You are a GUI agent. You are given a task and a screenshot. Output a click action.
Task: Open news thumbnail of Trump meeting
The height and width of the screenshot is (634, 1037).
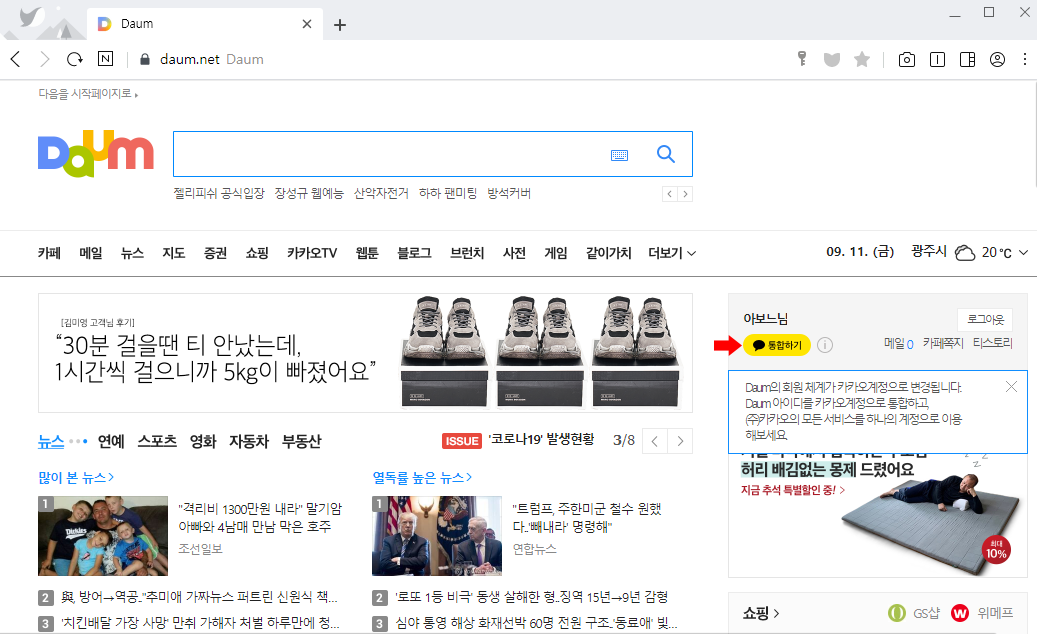[437, 536]
